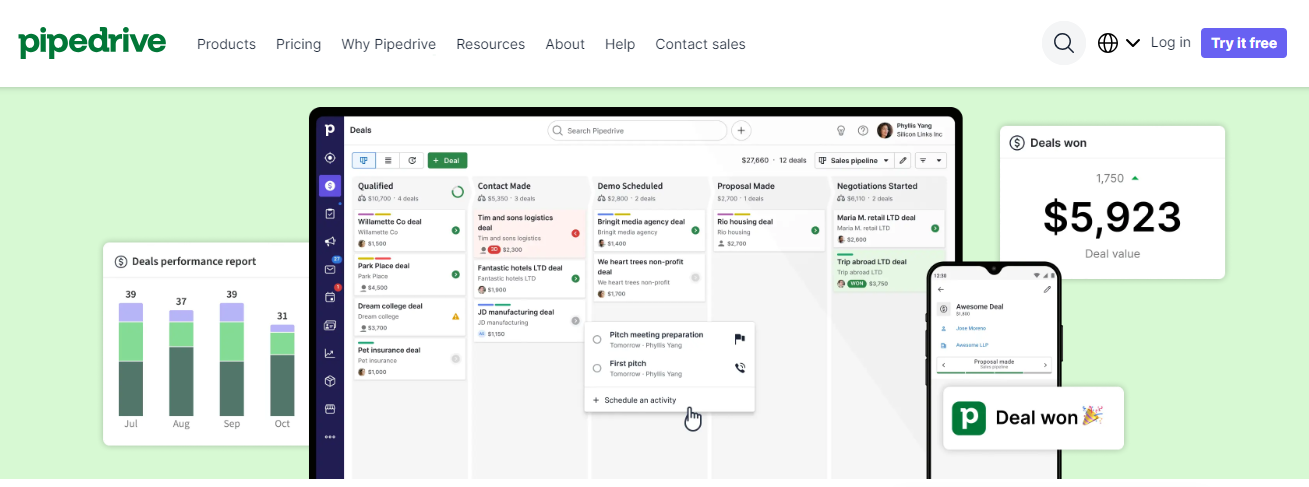Check the Pitch meeting preparation radio circle
Screen dimensions: 1309x487
[597, 339]
